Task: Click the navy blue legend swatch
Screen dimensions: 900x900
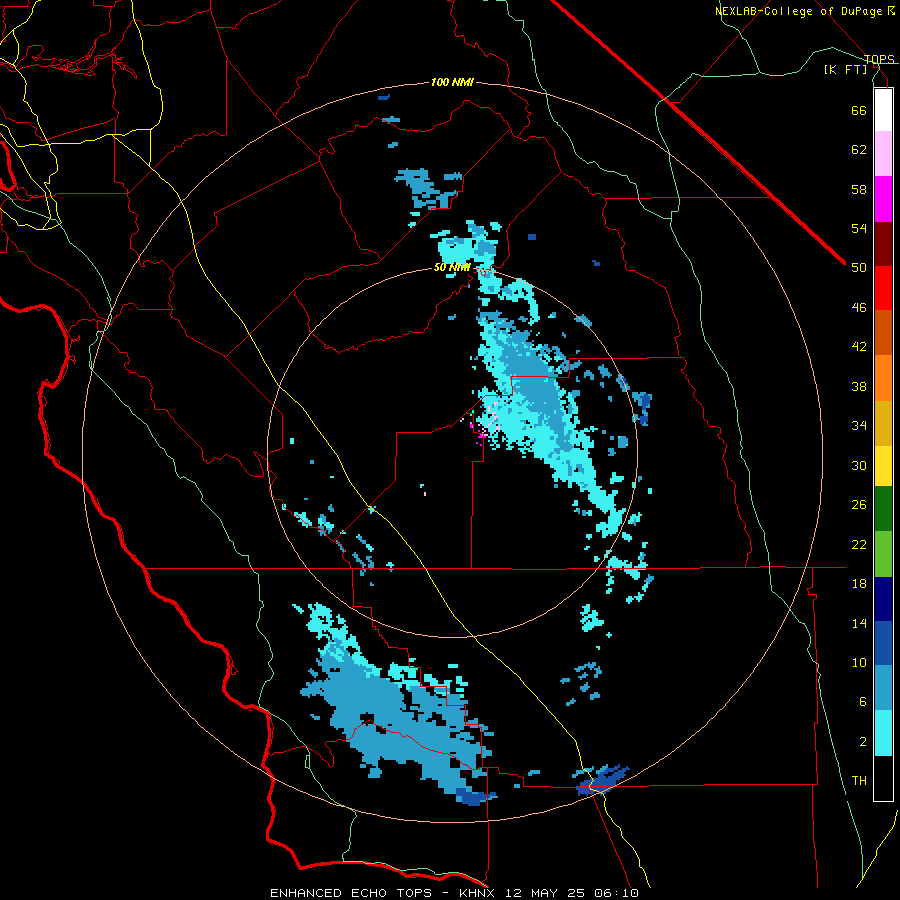Action: 883,599
